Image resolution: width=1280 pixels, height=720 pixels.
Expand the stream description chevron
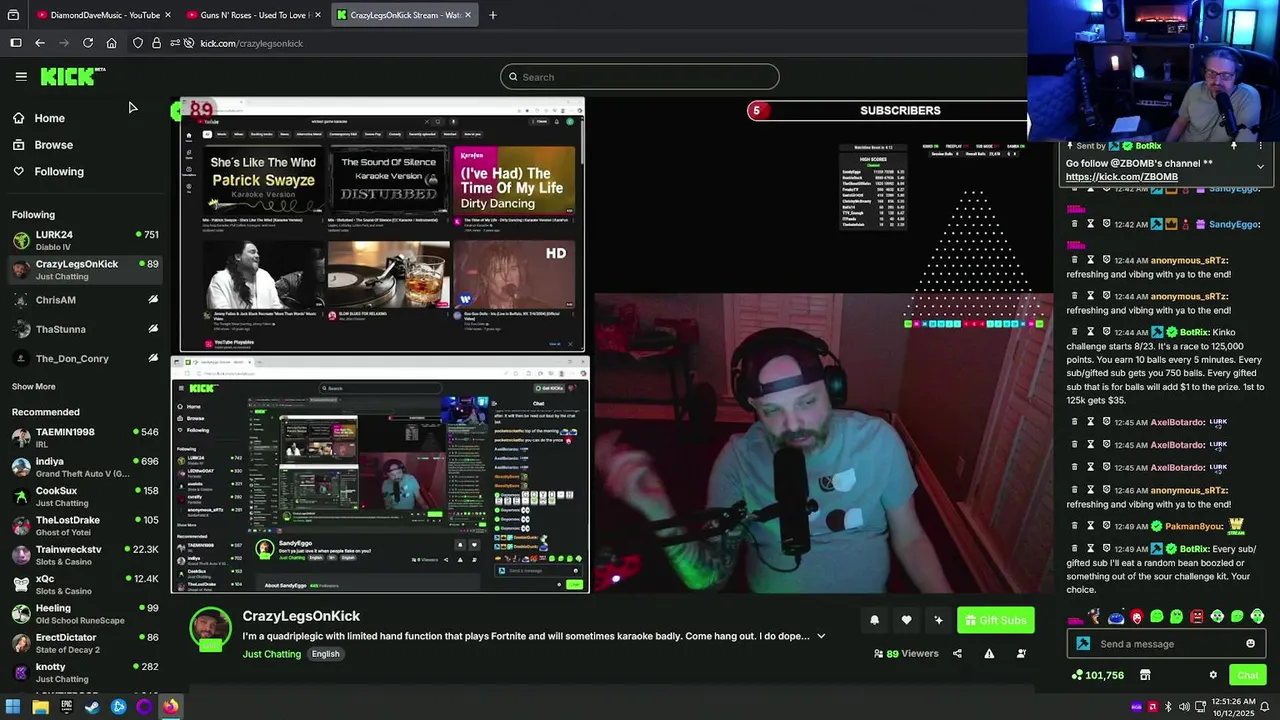[821, 636]
